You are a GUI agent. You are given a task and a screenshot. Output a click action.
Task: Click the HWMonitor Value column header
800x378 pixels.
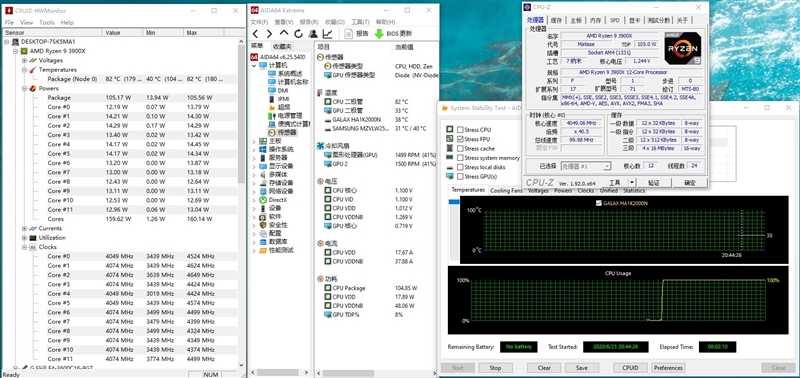122,32
